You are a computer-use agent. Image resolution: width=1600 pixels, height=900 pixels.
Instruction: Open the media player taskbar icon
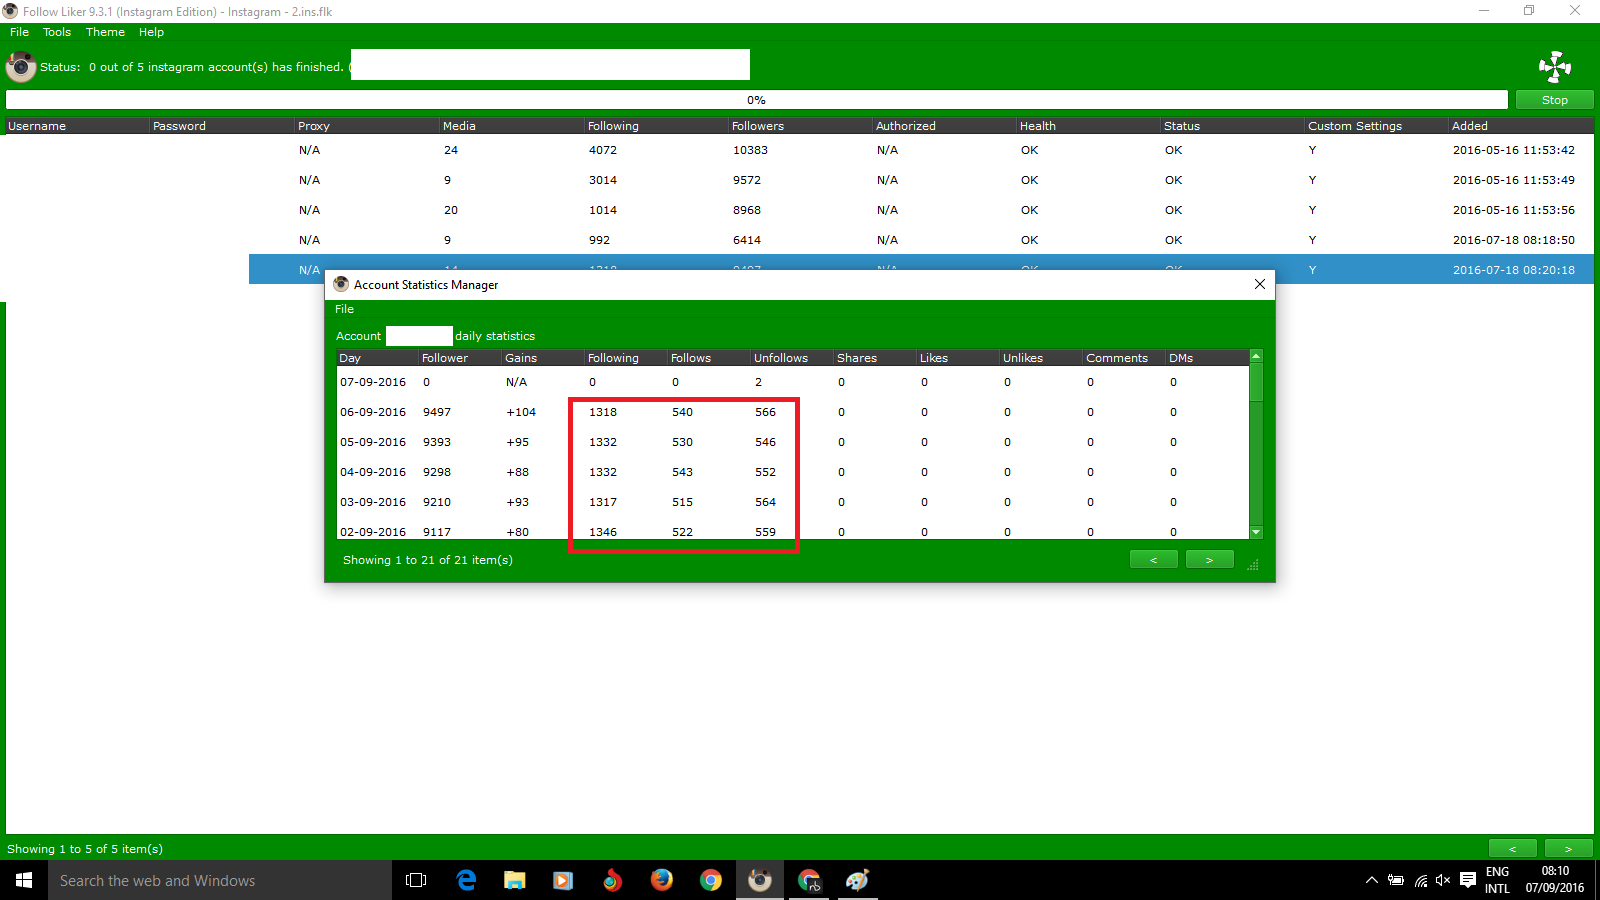click(563, 880)
